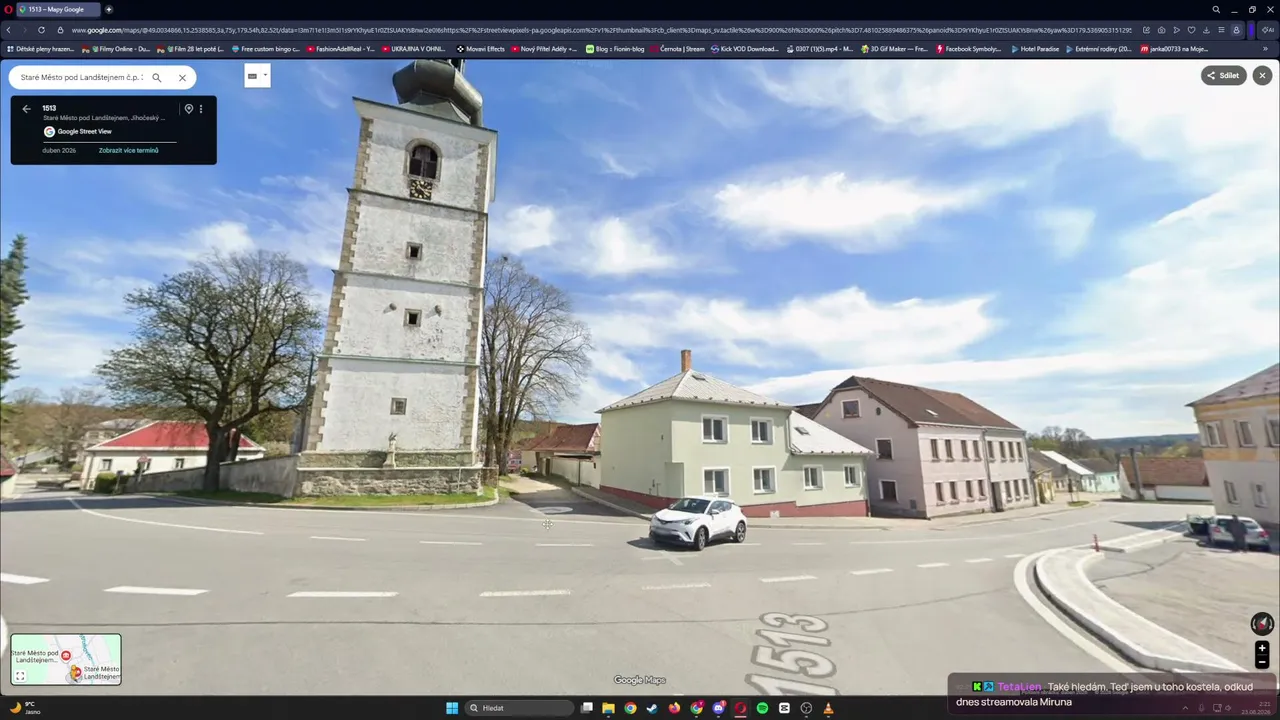Viewport: 1280px width, 720px height.
Task: Open a new browser tab
Action: click(109, 9)
